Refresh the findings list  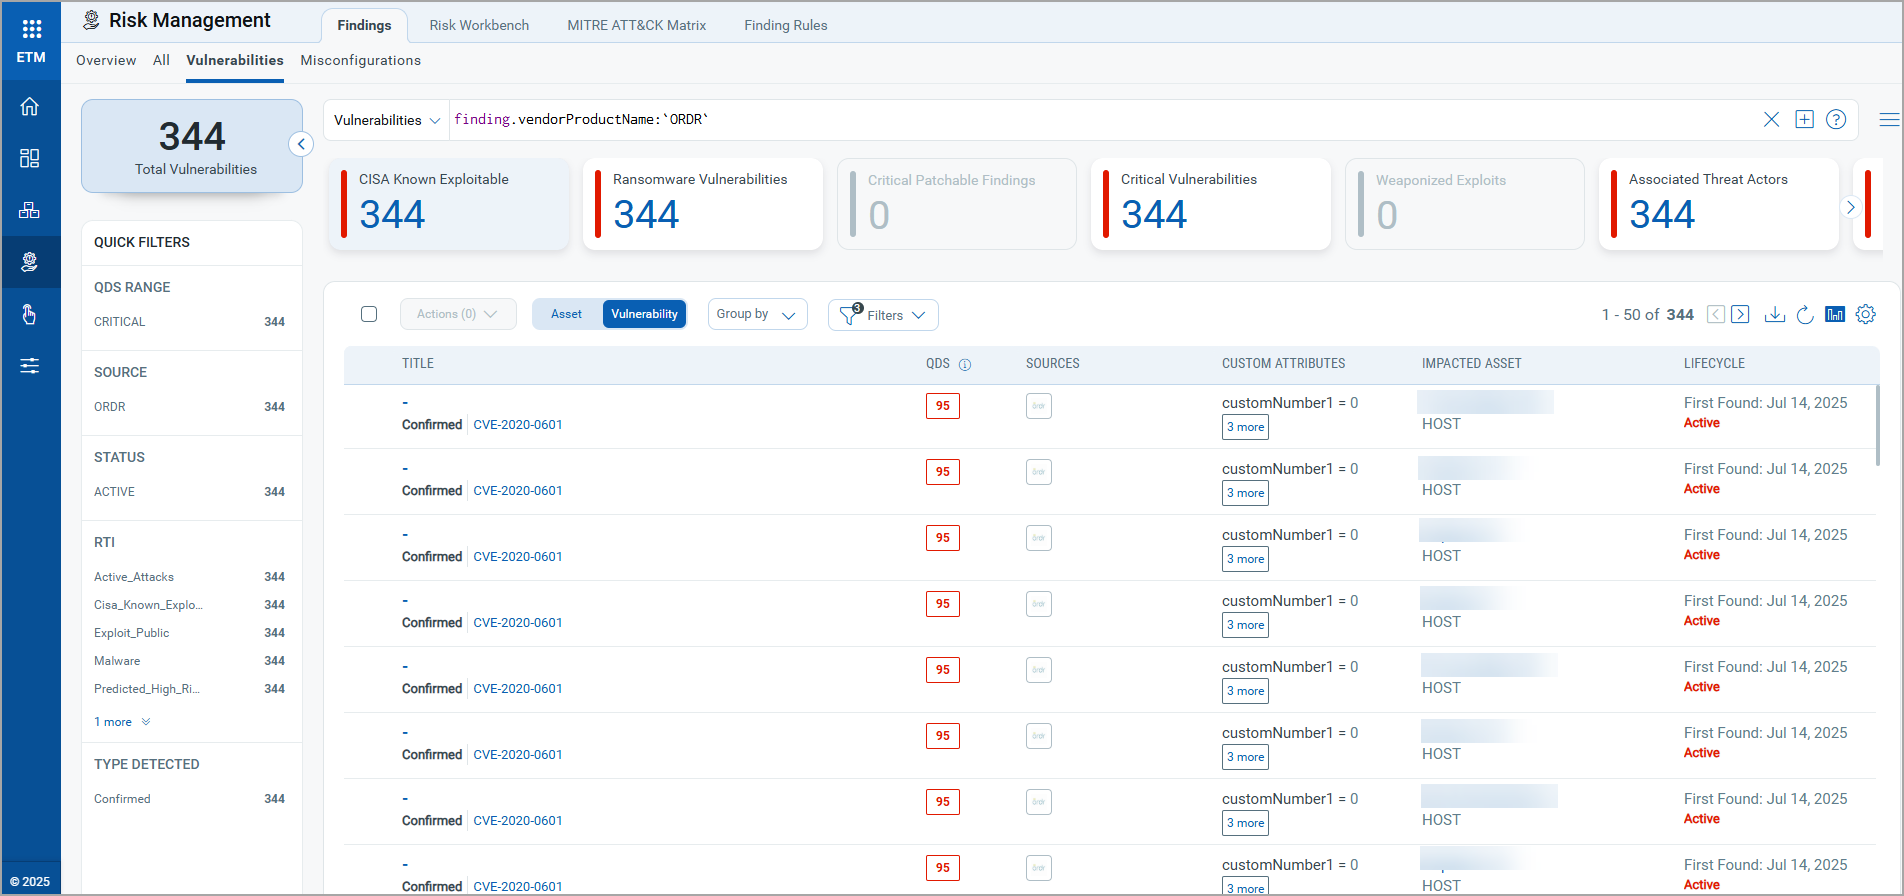point(1805,315)
